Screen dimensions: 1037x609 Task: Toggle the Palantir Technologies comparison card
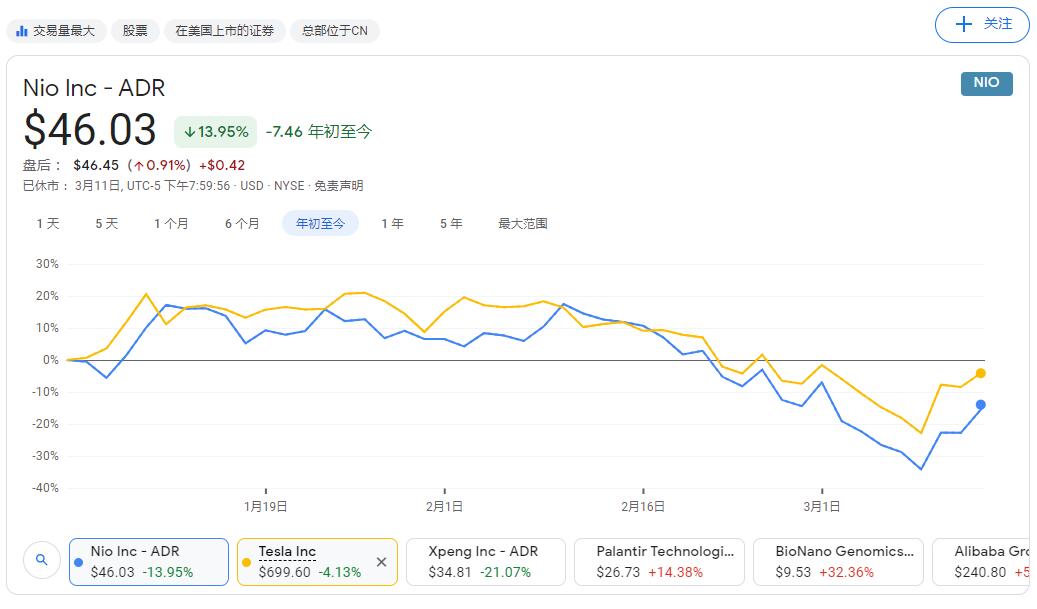pos(660,562)
